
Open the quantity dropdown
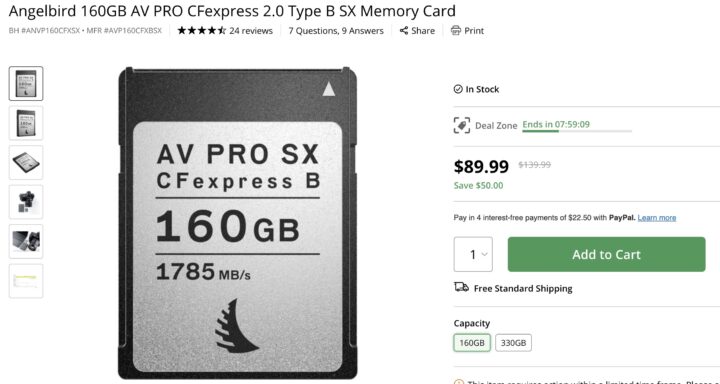473,254
